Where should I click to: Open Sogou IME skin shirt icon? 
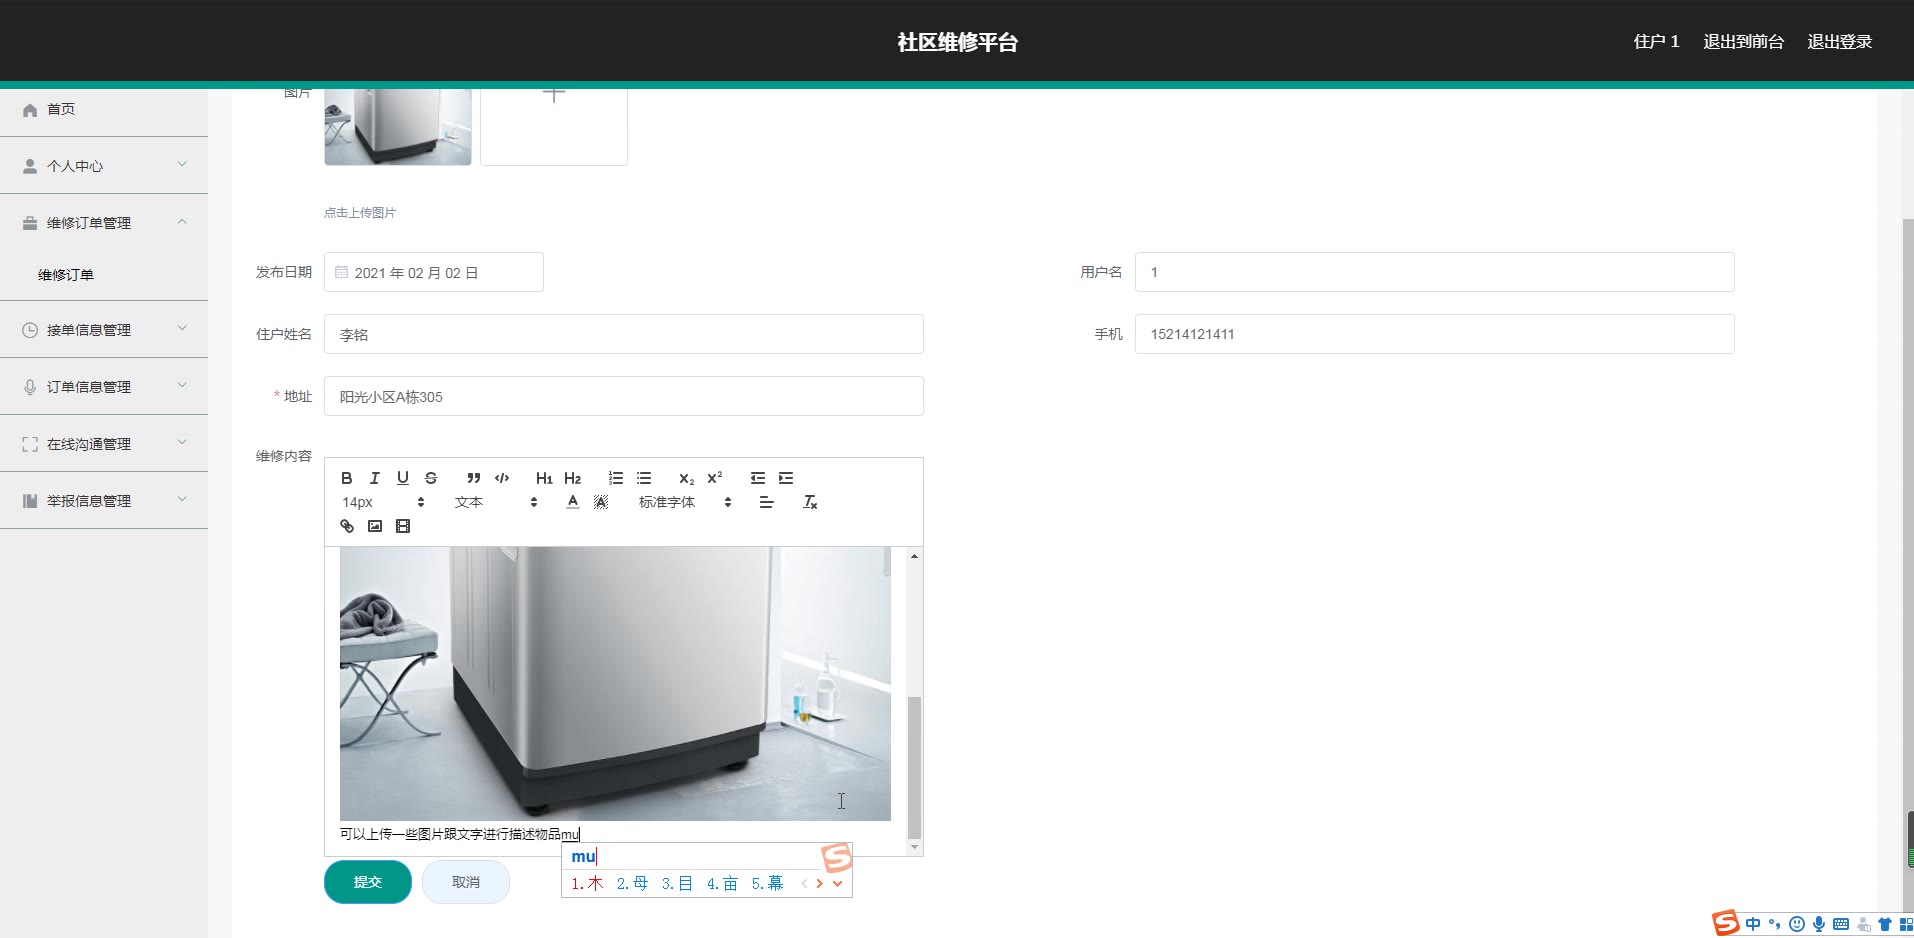click(x=1885, y=924)
